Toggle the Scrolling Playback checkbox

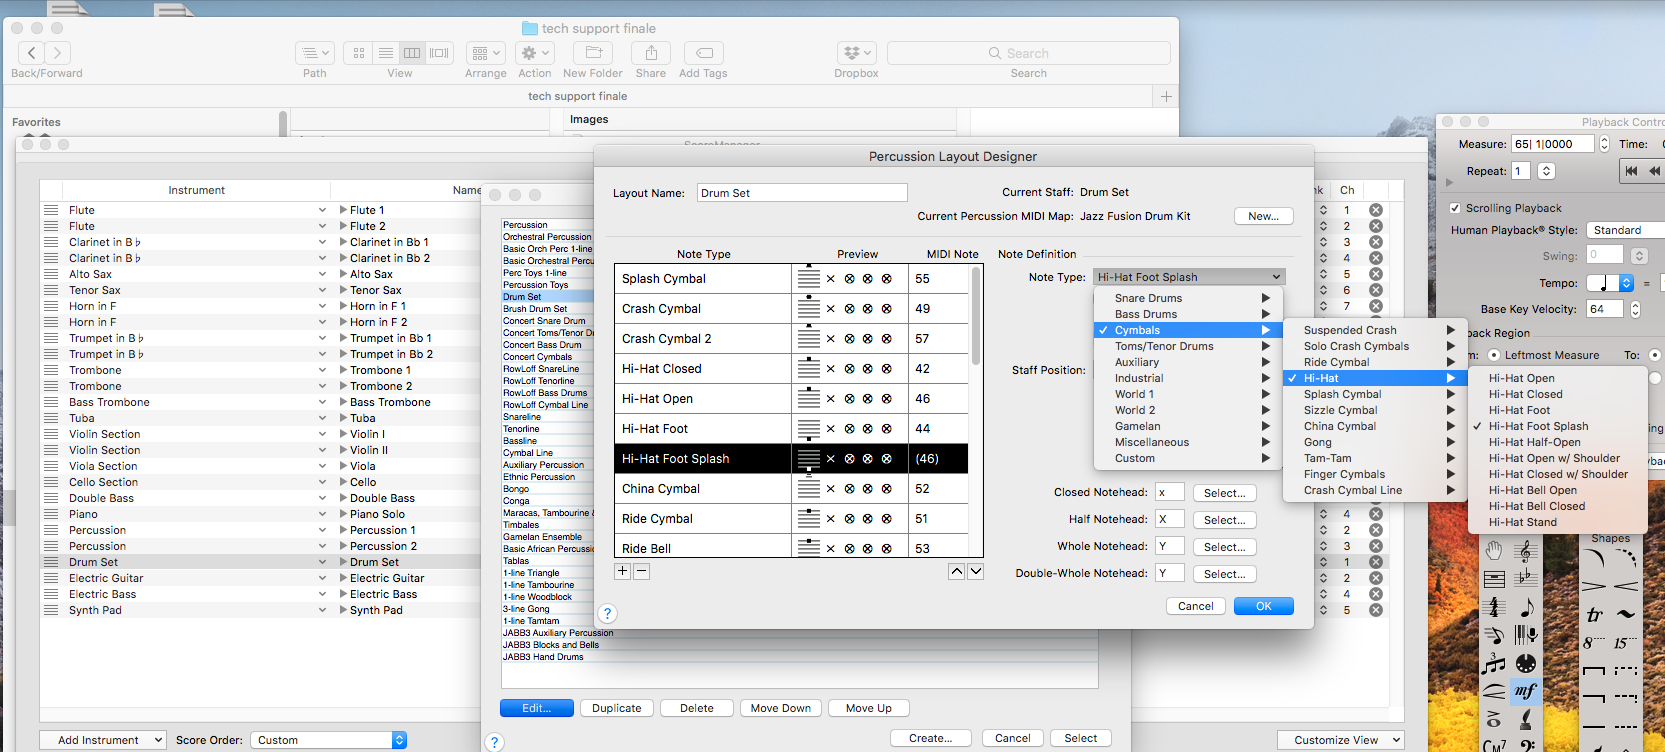[x=1455, y=208]
